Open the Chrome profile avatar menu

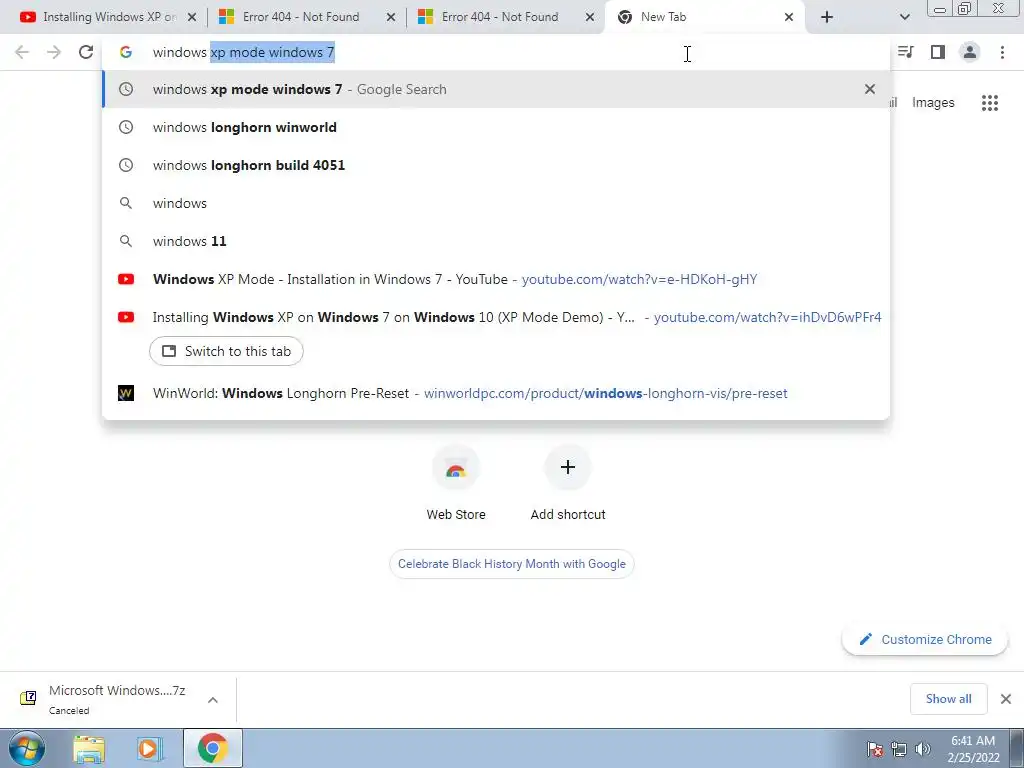(x=970, y=52)
